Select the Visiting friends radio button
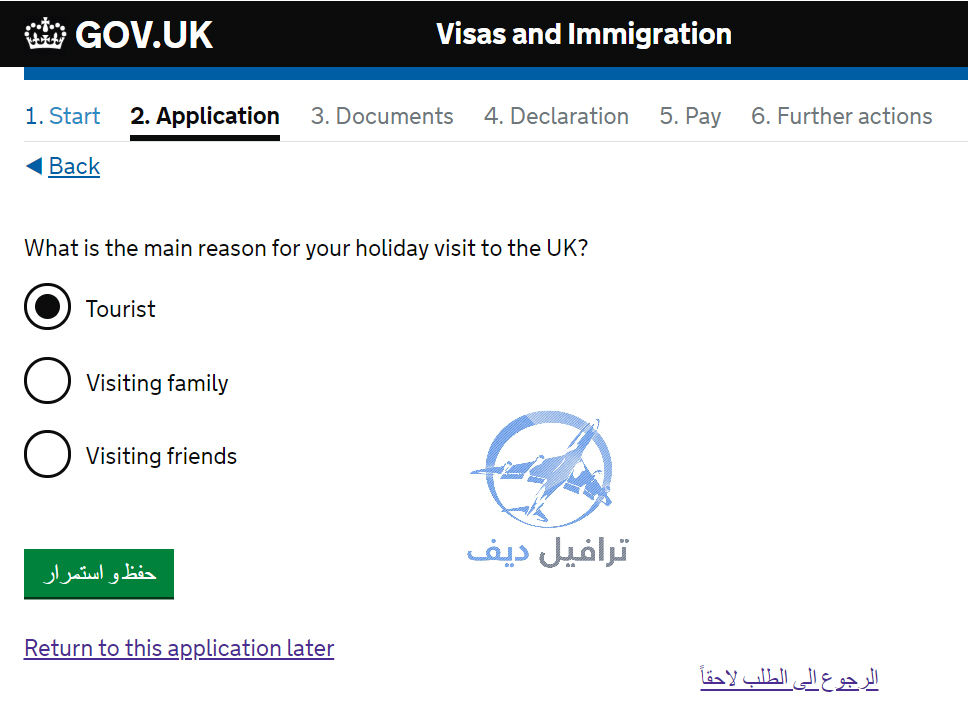 [48, 454]
